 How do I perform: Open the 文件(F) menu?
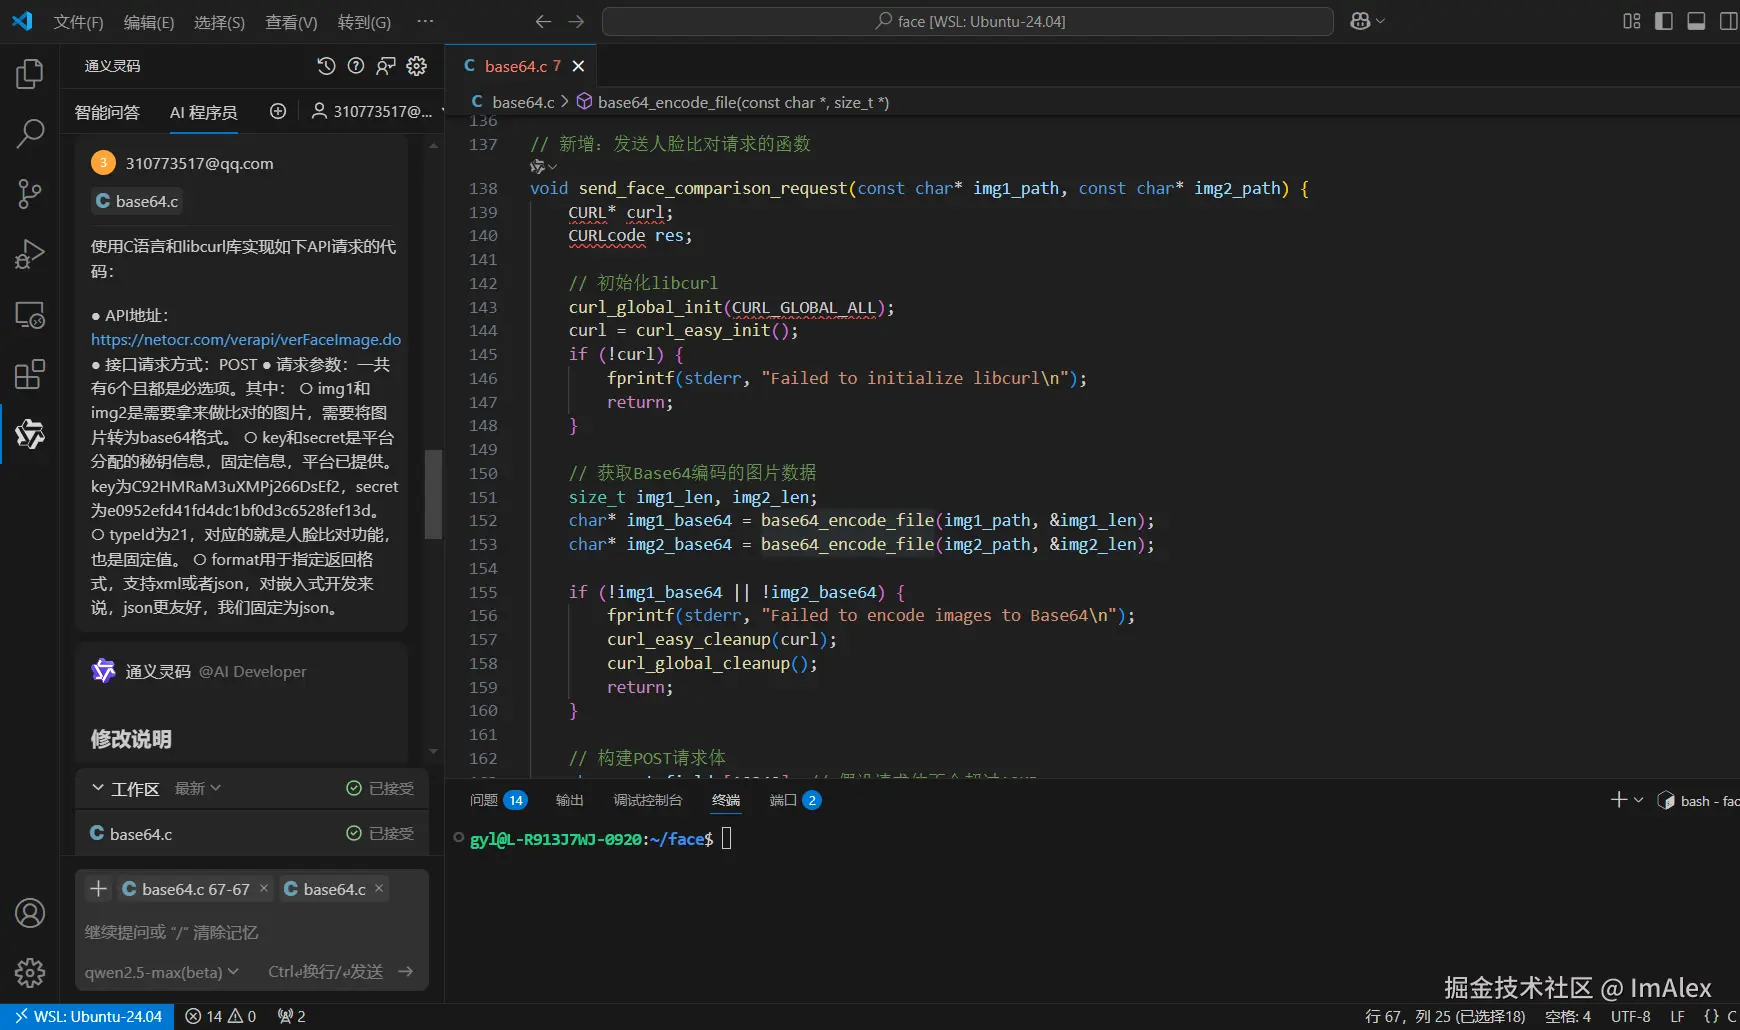point(78,22)
